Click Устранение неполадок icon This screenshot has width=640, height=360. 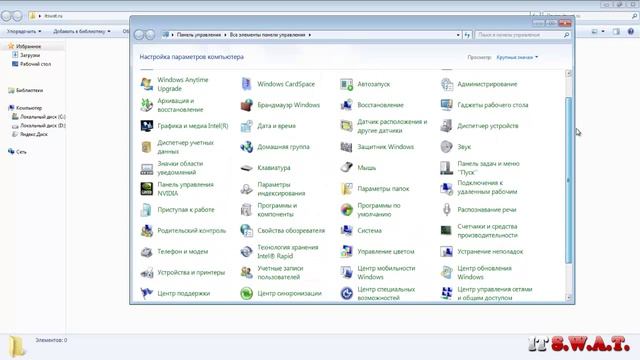[447, 251]
